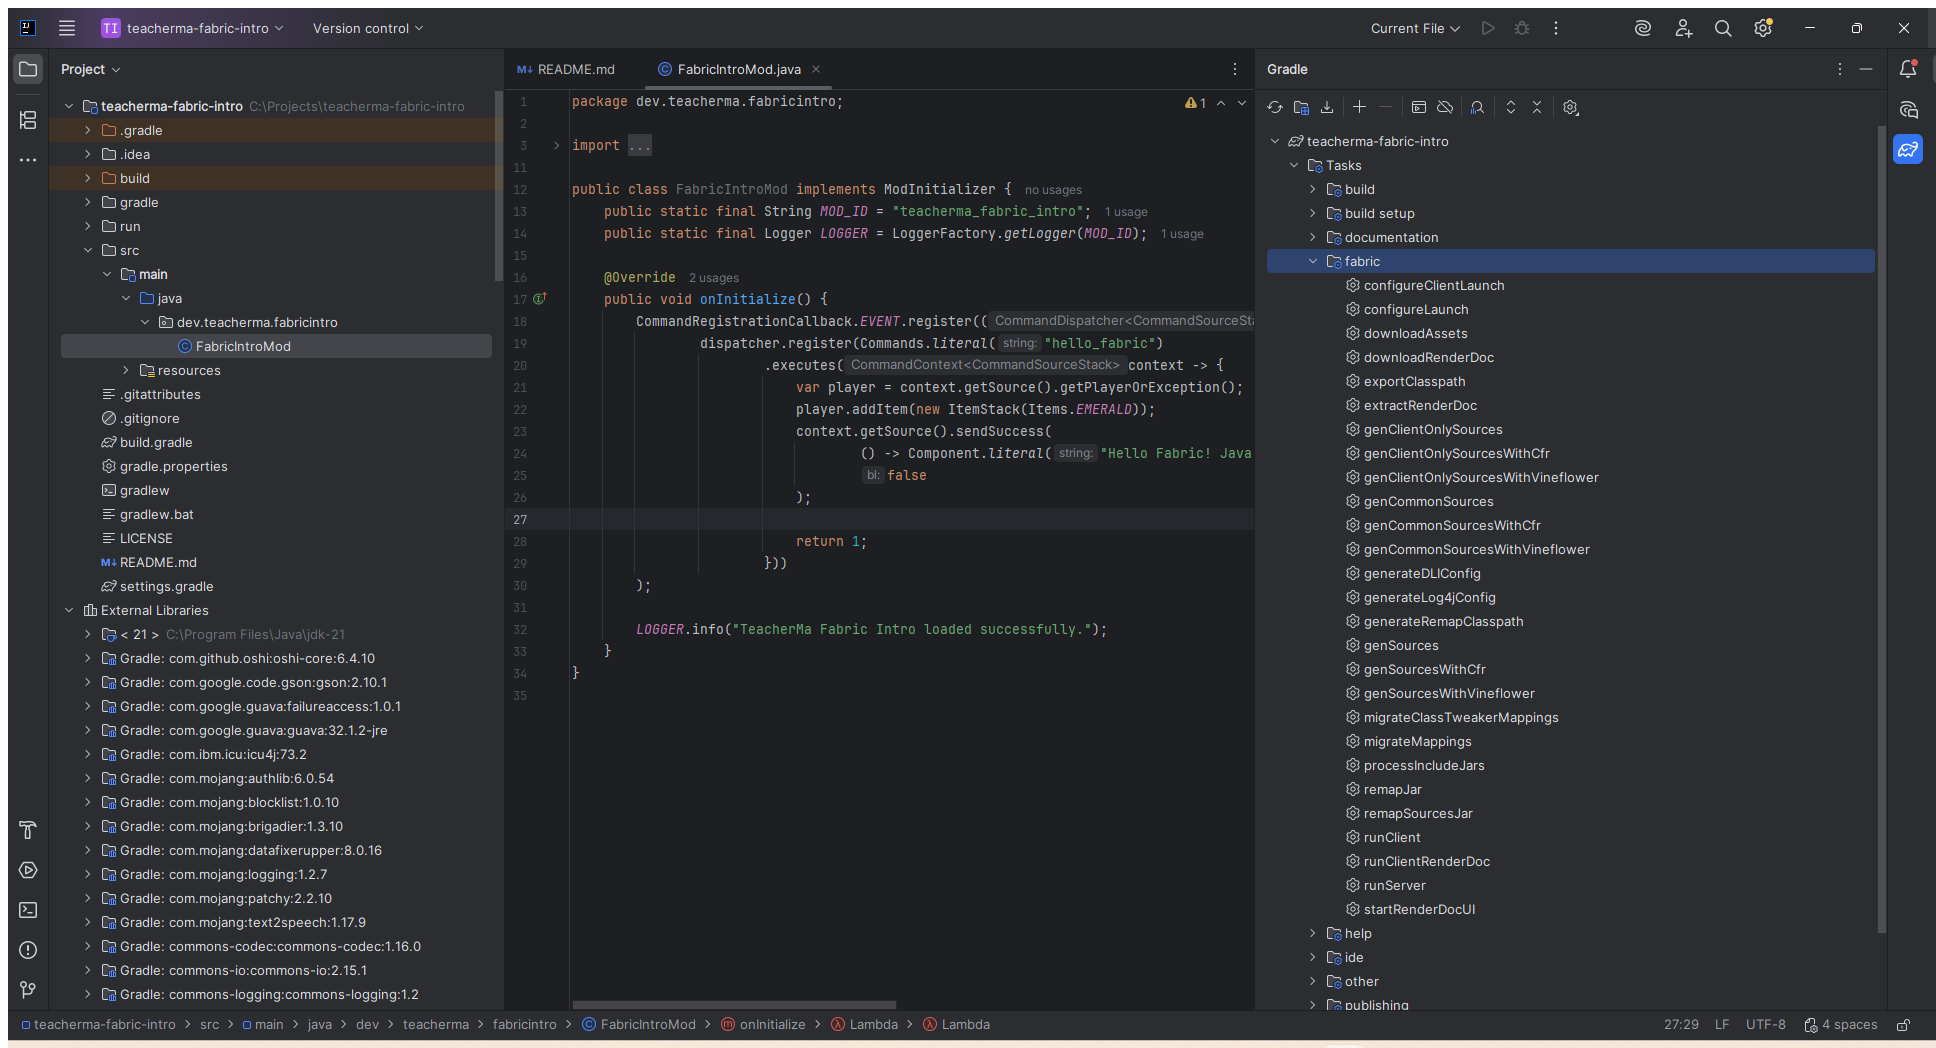
Task: Toggle the Gradle tool window stripe button
Action: tap(1908, 149)
